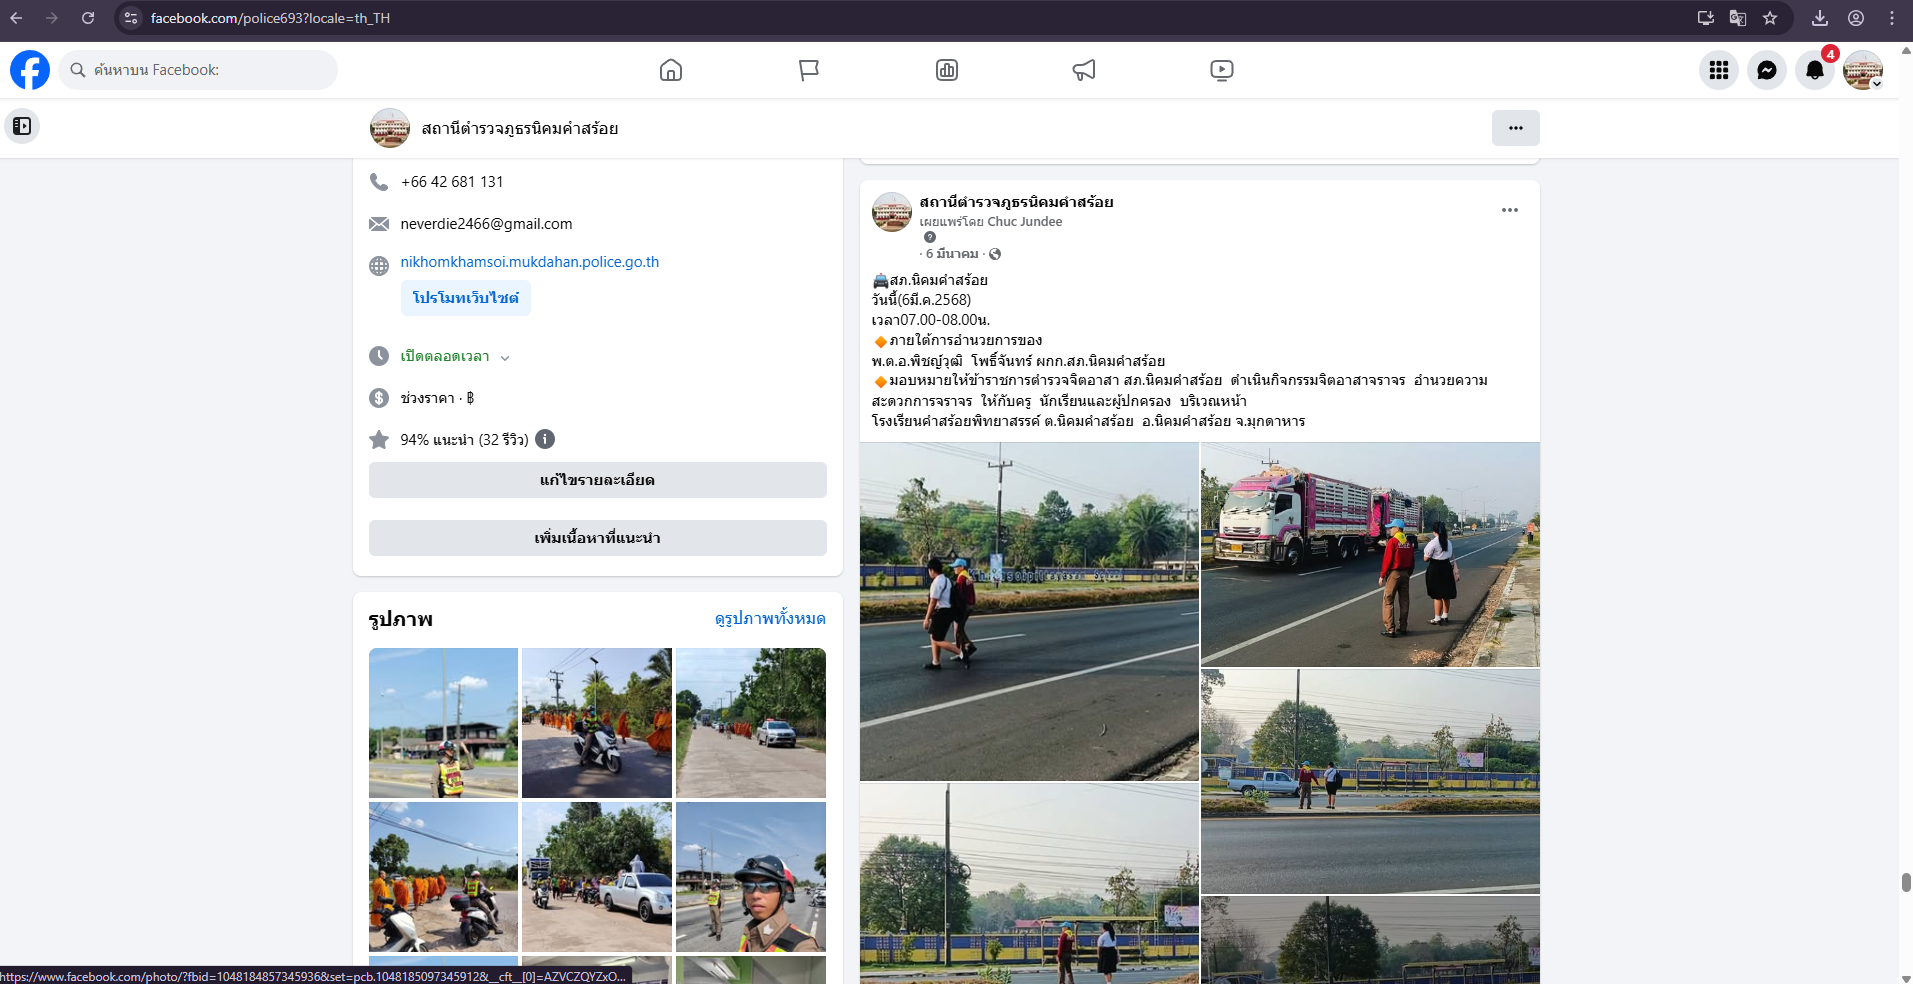The width and height of the screenshot is (1913, 984).
Task: Open the Ads megaphone icon
Action: 1084,70
